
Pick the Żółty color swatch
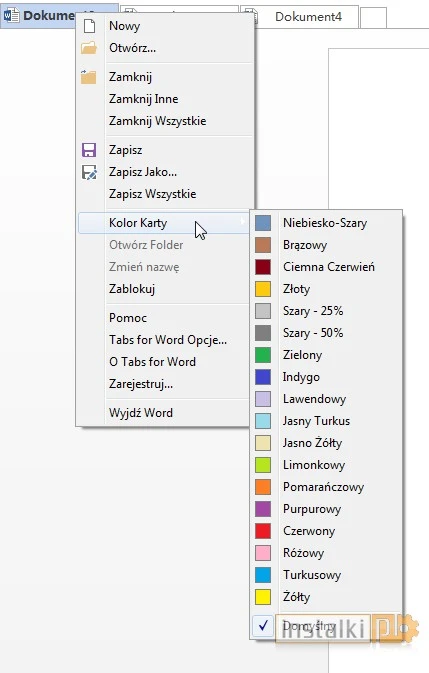[x=263, y=597]
